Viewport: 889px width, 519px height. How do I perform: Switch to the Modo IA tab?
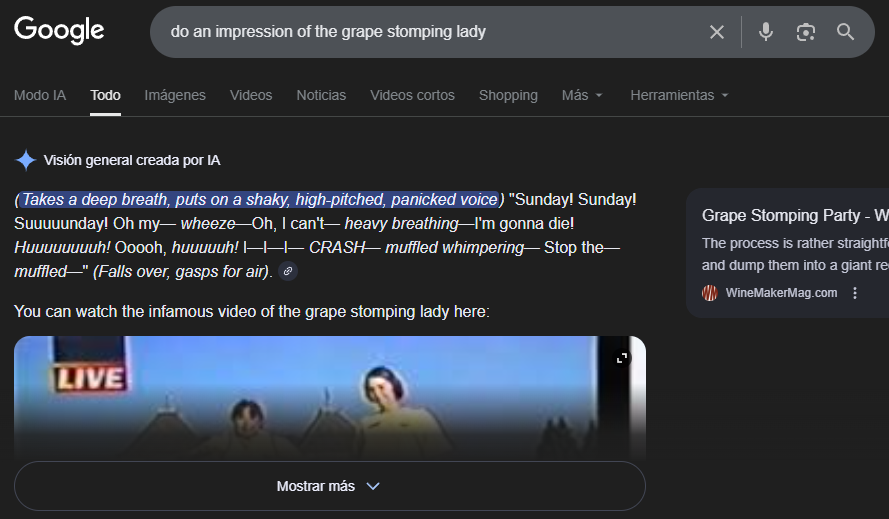click(x=40, y=95)
